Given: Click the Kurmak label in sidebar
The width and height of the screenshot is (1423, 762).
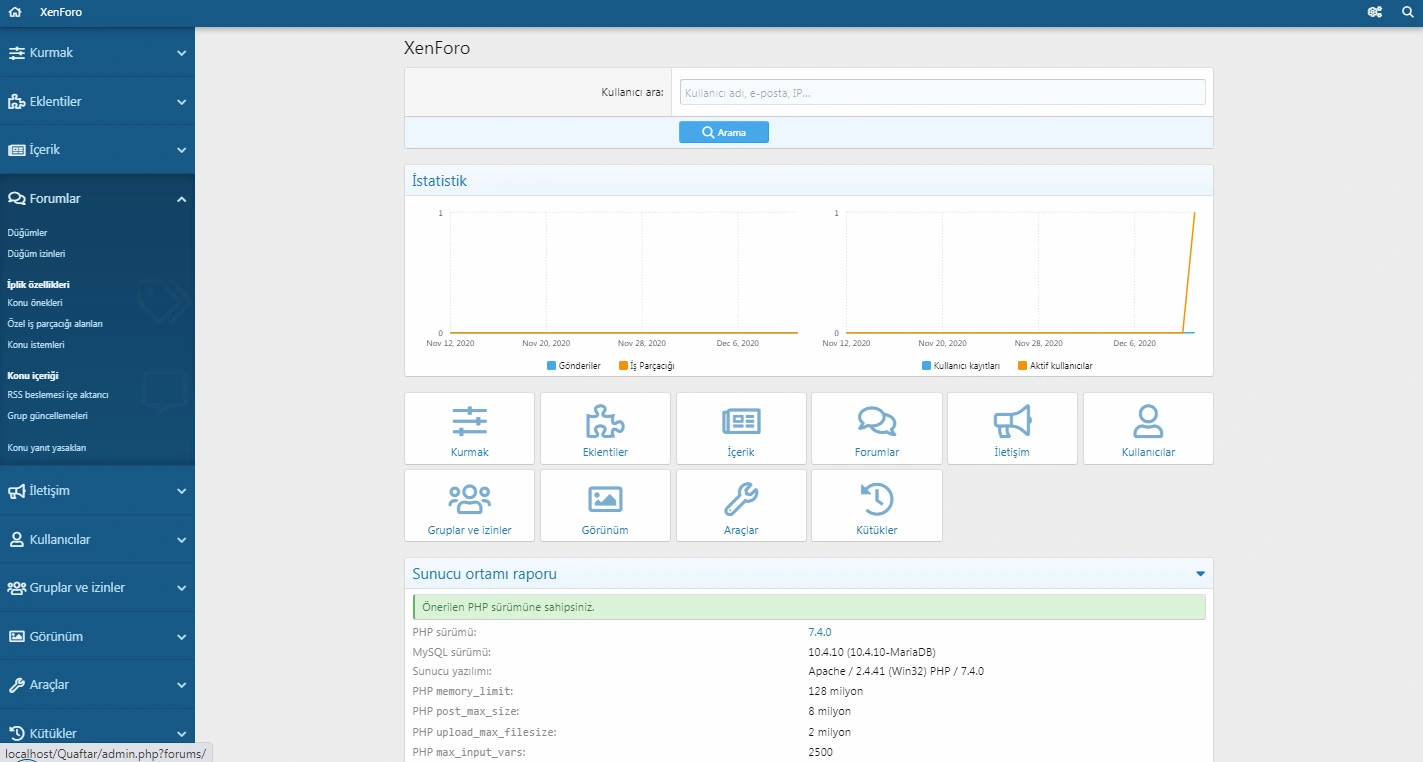Looking at the screenshot, I should [x=51, y=53].
